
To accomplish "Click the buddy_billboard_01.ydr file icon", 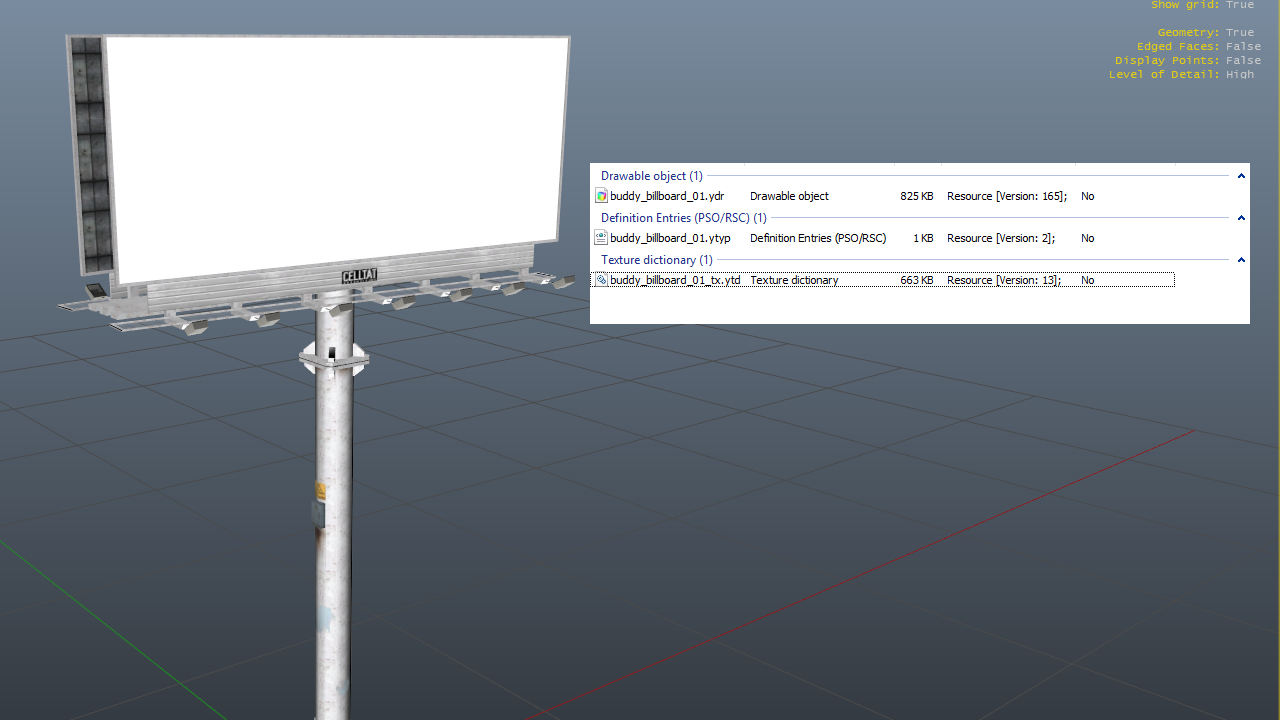I will 601,196.
